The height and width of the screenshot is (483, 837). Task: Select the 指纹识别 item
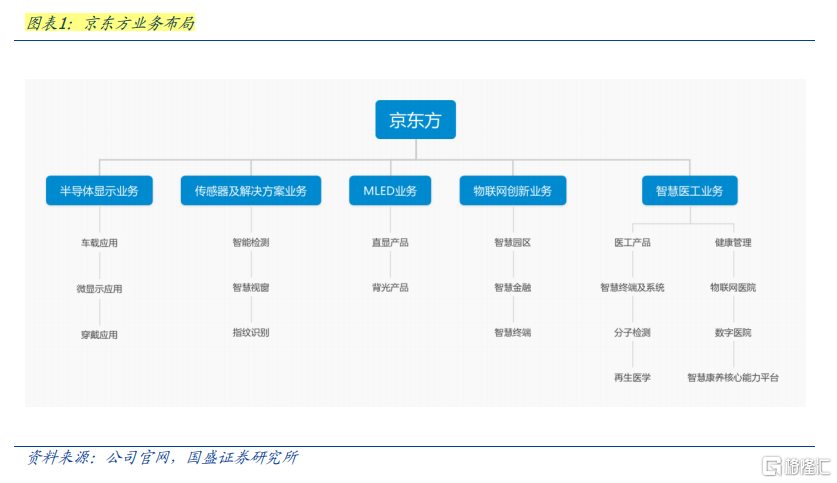coord(251,332)
